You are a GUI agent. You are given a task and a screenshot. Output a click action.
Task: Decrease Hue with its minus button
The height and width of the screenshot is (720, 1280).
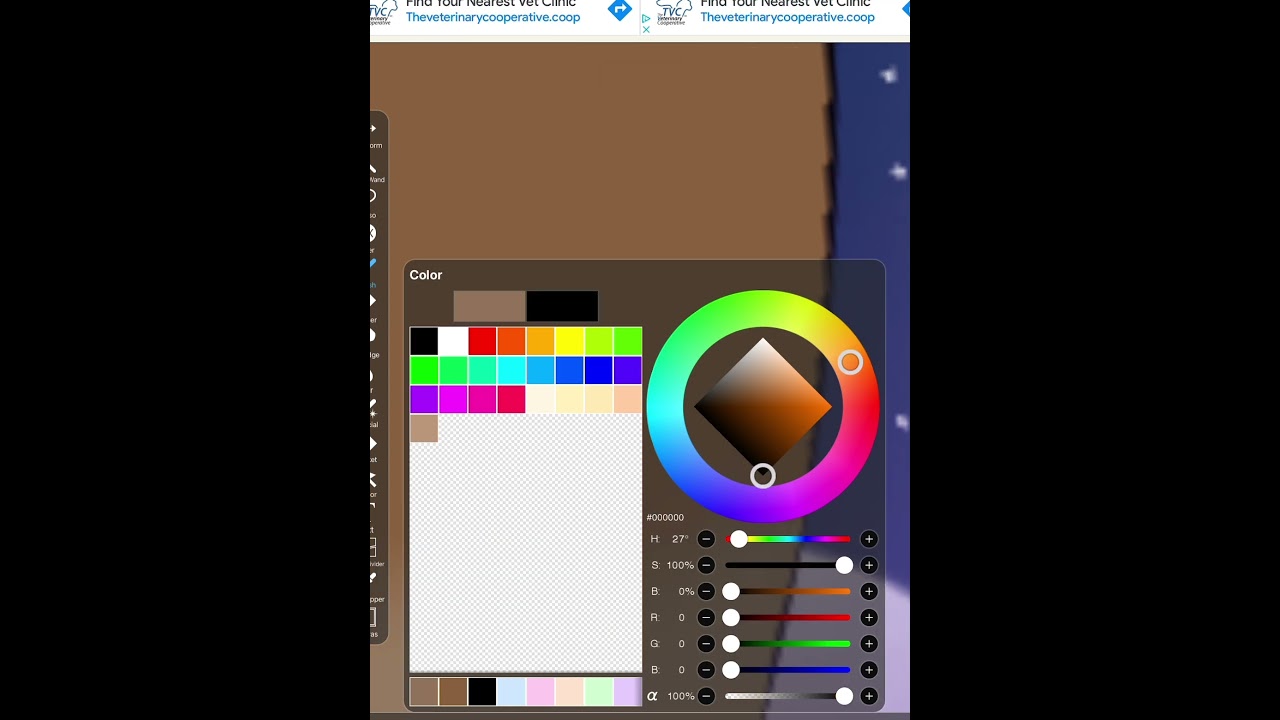[x=706, y=539]
